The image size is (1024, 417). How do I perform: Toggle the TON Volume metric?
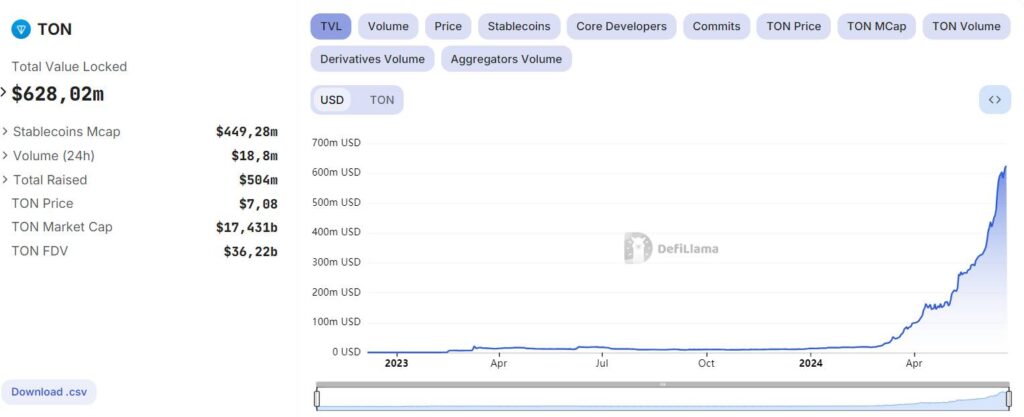point(966,27)
